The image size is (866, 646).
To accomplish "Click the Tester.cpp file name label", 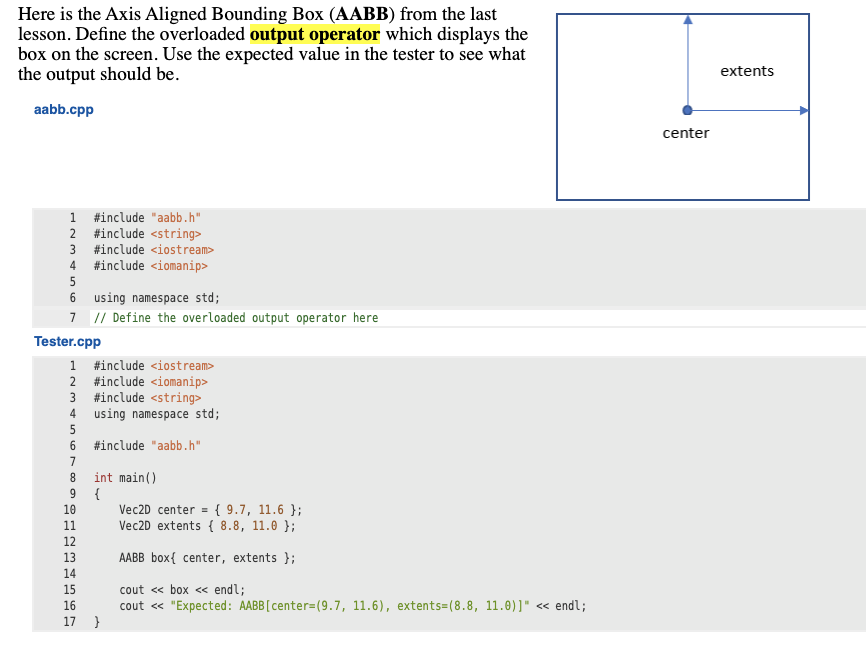I will coord(68,341).
